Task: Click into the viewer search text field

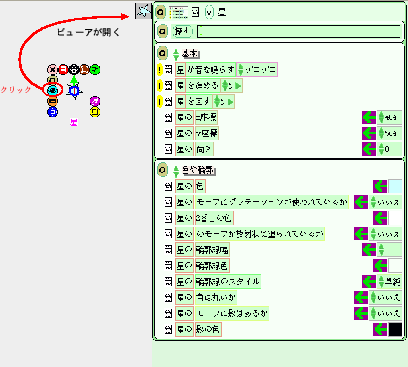Action: pyautogui.click(x=299, y=32)
